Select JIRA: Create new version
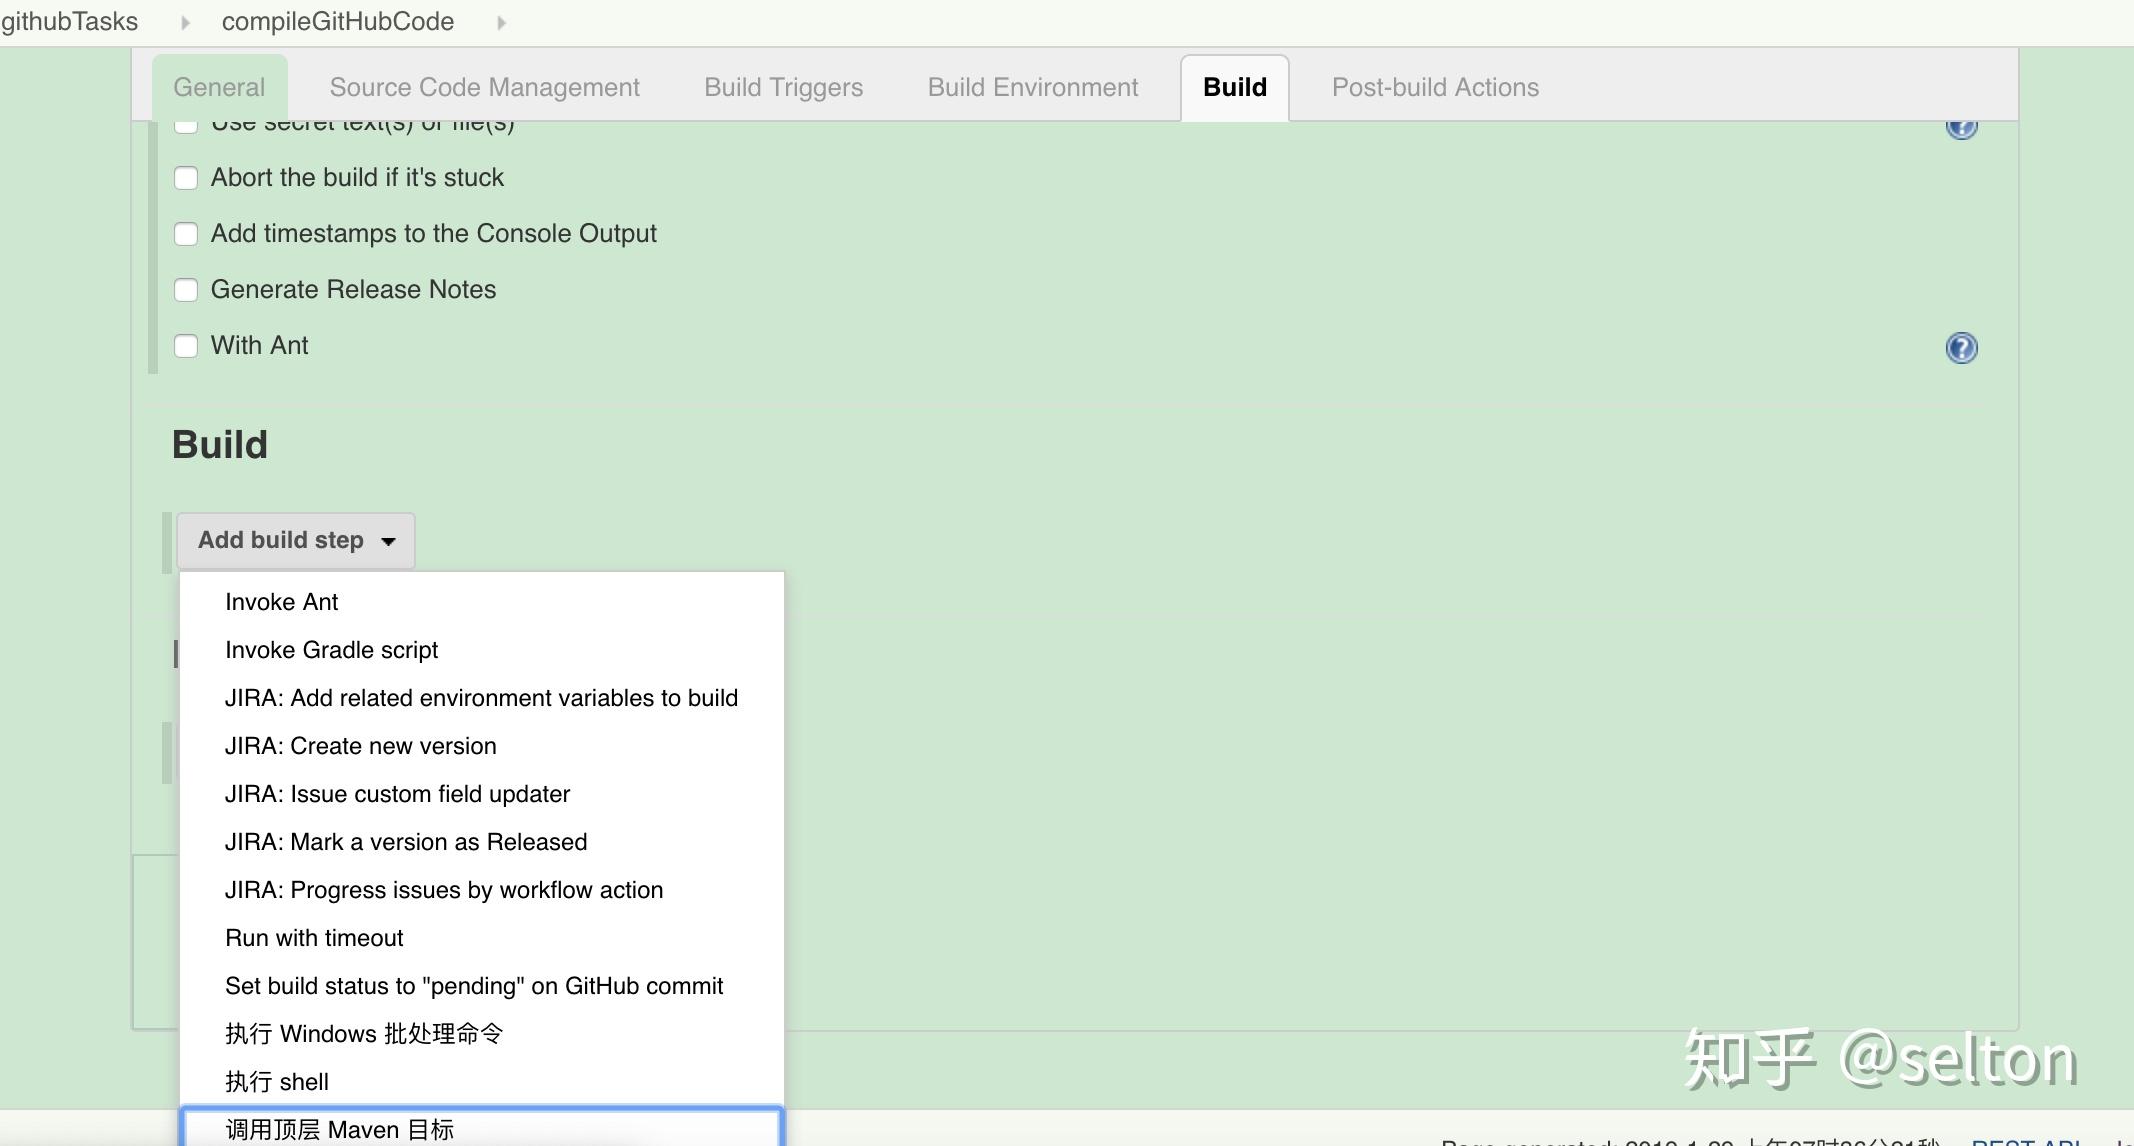Screen dimensions: 2134x1146 coord(360,746)
